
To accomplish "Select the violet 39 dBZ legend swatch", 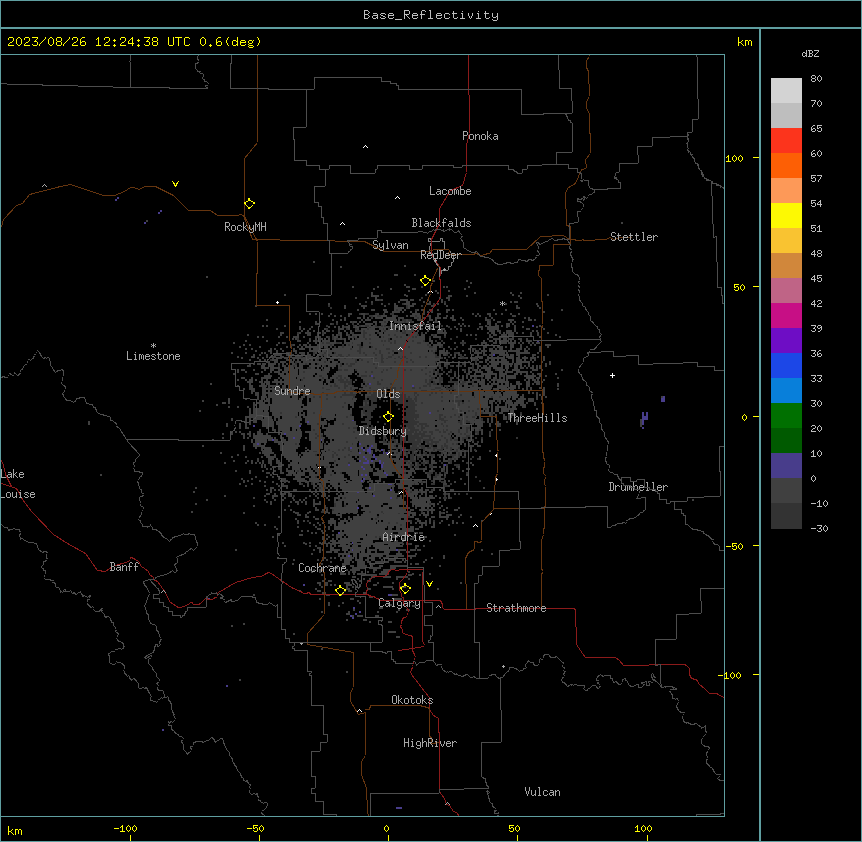I will pos(786,341).
